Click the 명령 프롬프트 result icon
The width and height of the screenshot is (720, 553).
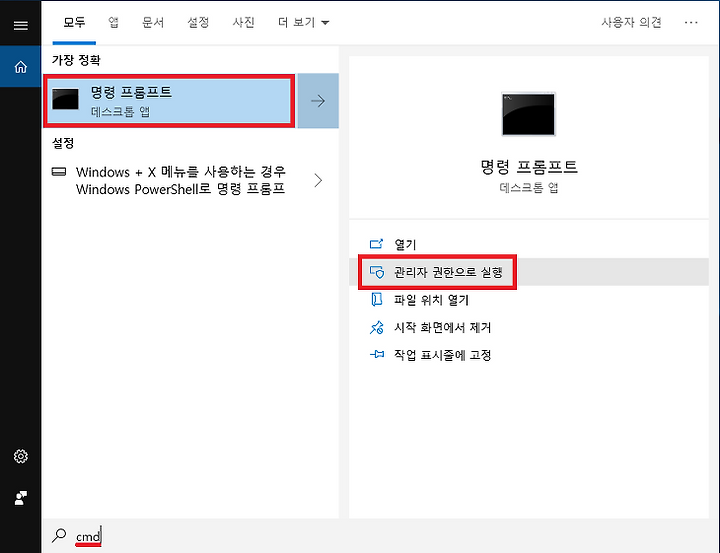point(65,100)
